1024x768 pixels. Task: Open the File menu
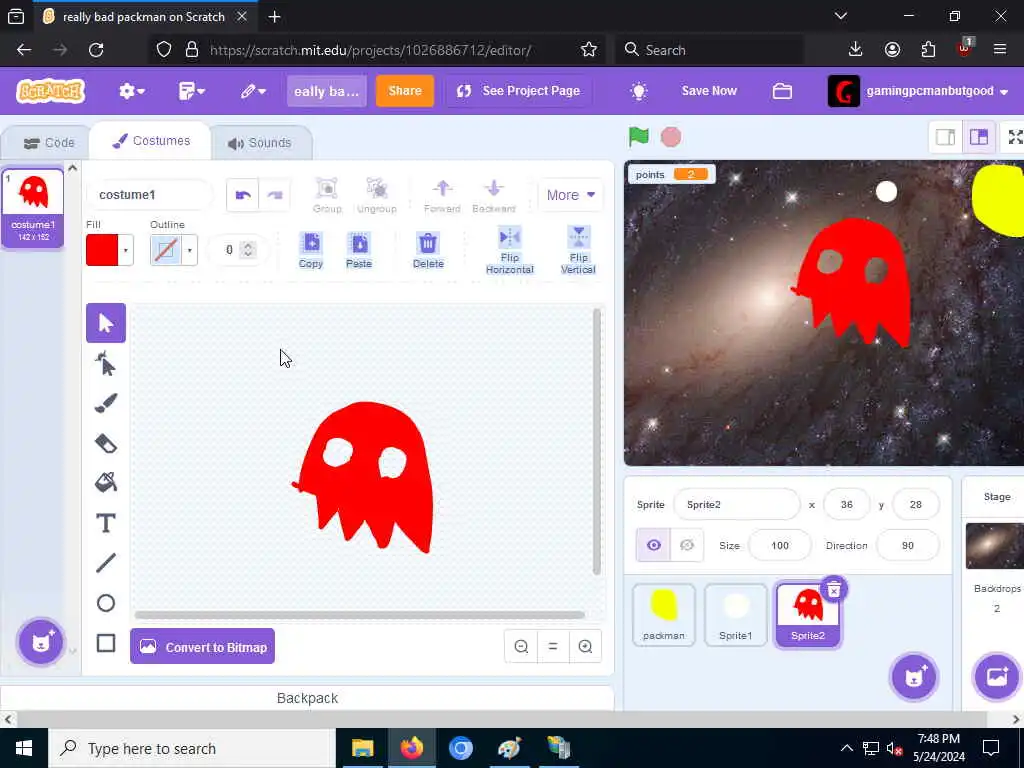(x=191, y=91)
